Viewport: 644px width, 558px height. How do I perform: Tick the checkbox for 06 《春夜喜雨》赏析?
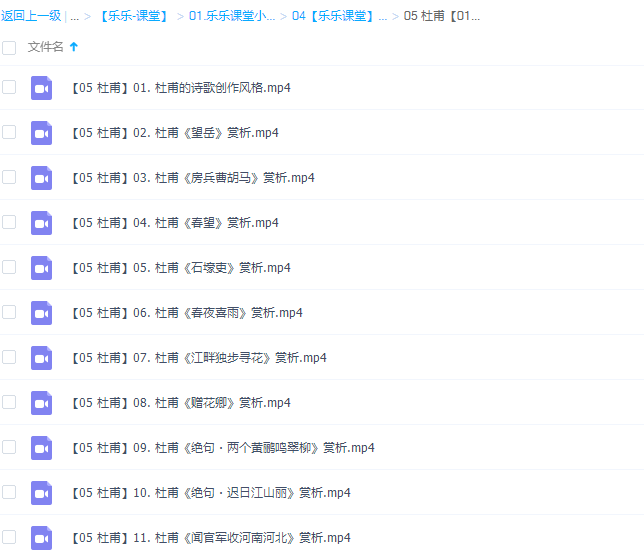pyautogui.click(x=9, y=312)
